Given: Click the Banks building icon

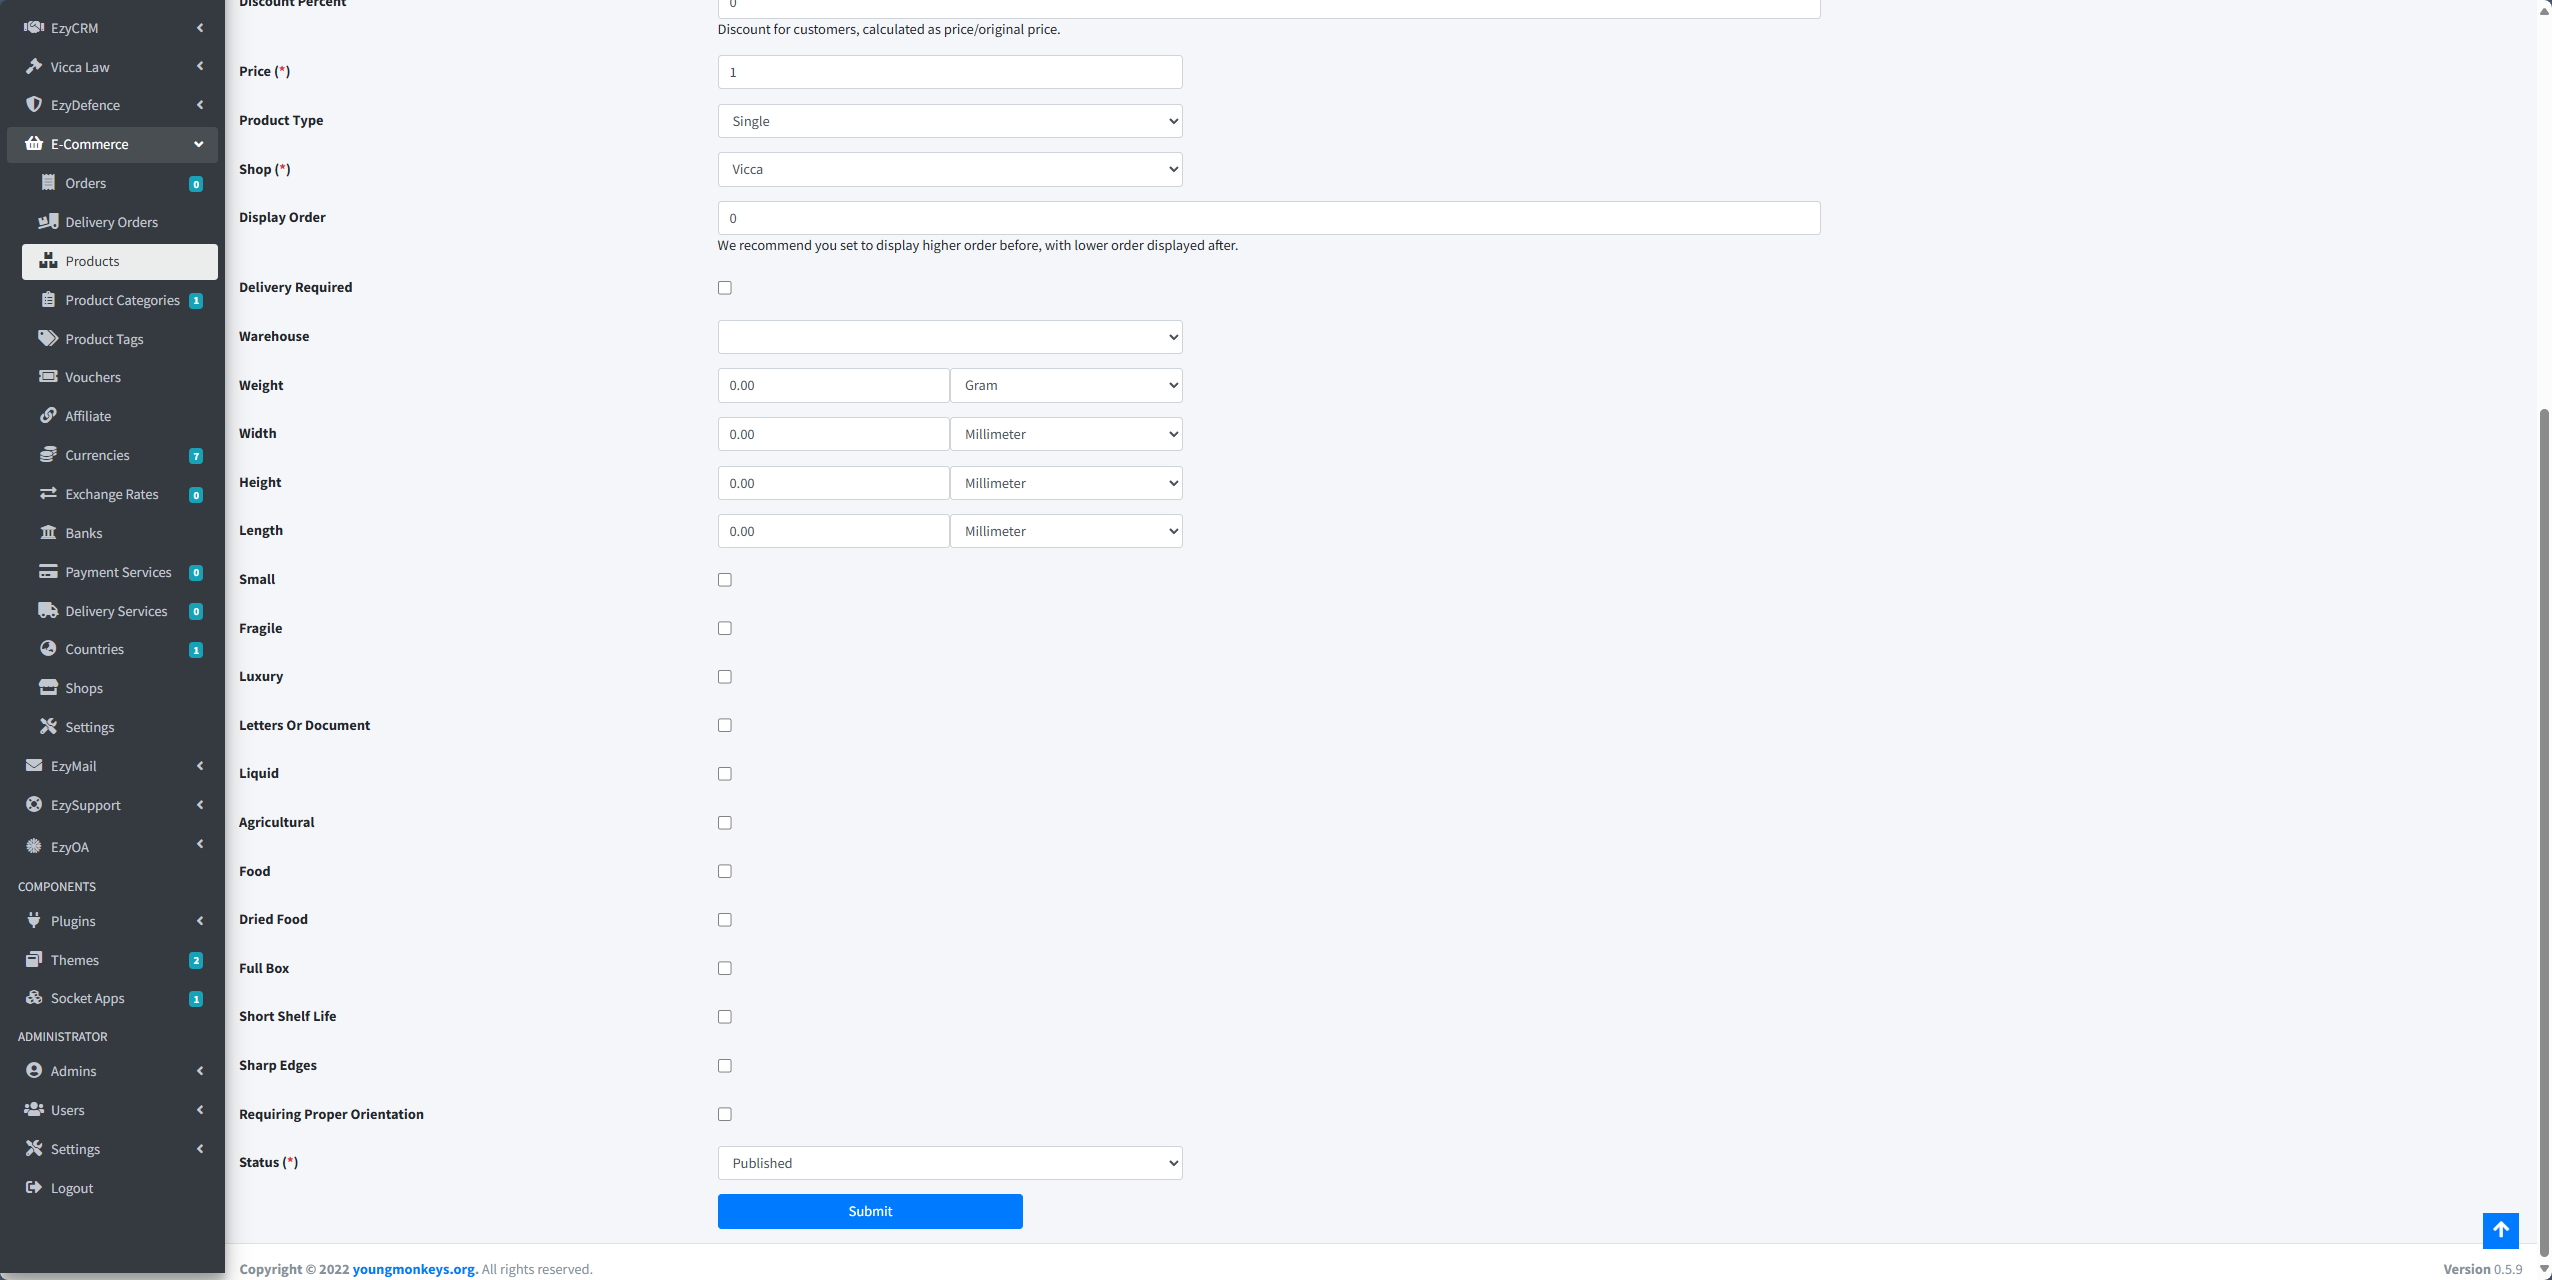Looking at the screenshot, I should click(x=48, y=533).
